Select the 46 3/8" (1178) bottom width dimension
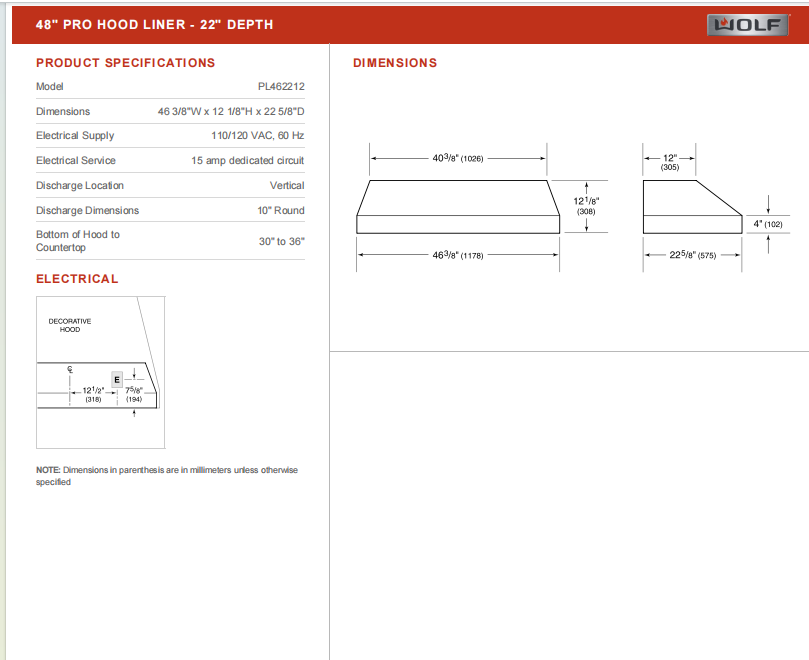 coord(458,255)
